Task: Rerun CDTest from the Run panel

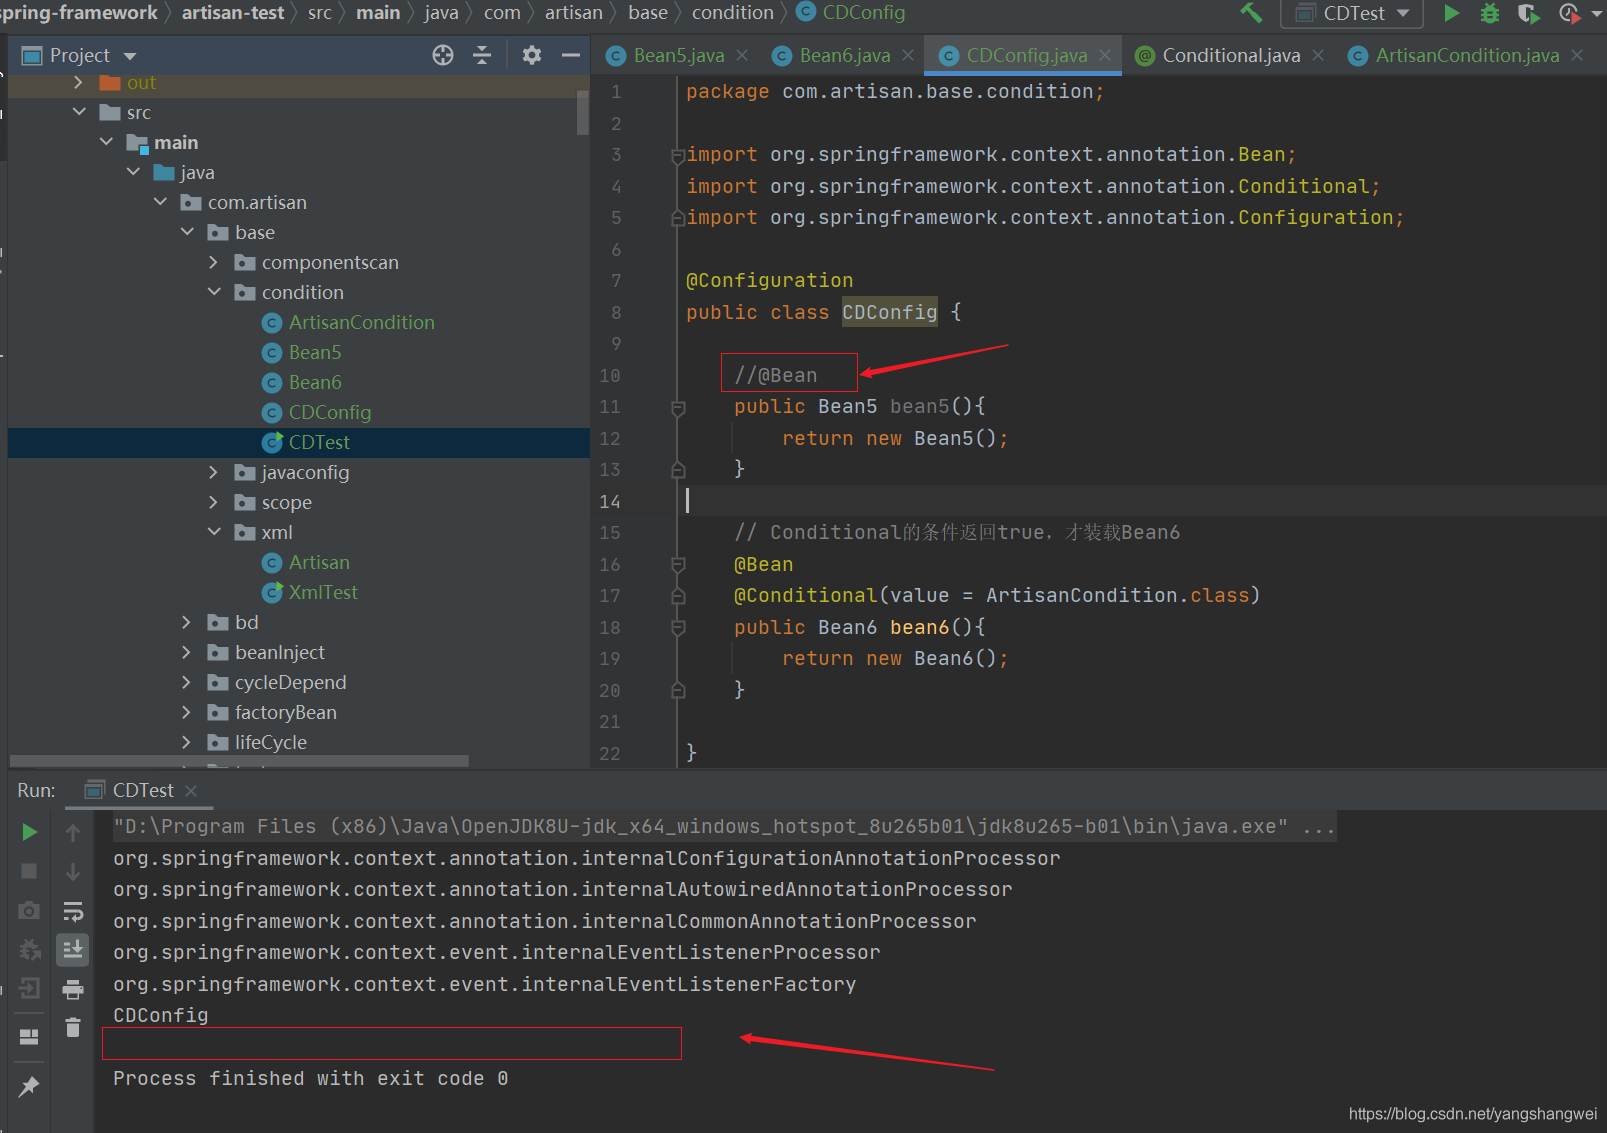Action: [29, 832]
